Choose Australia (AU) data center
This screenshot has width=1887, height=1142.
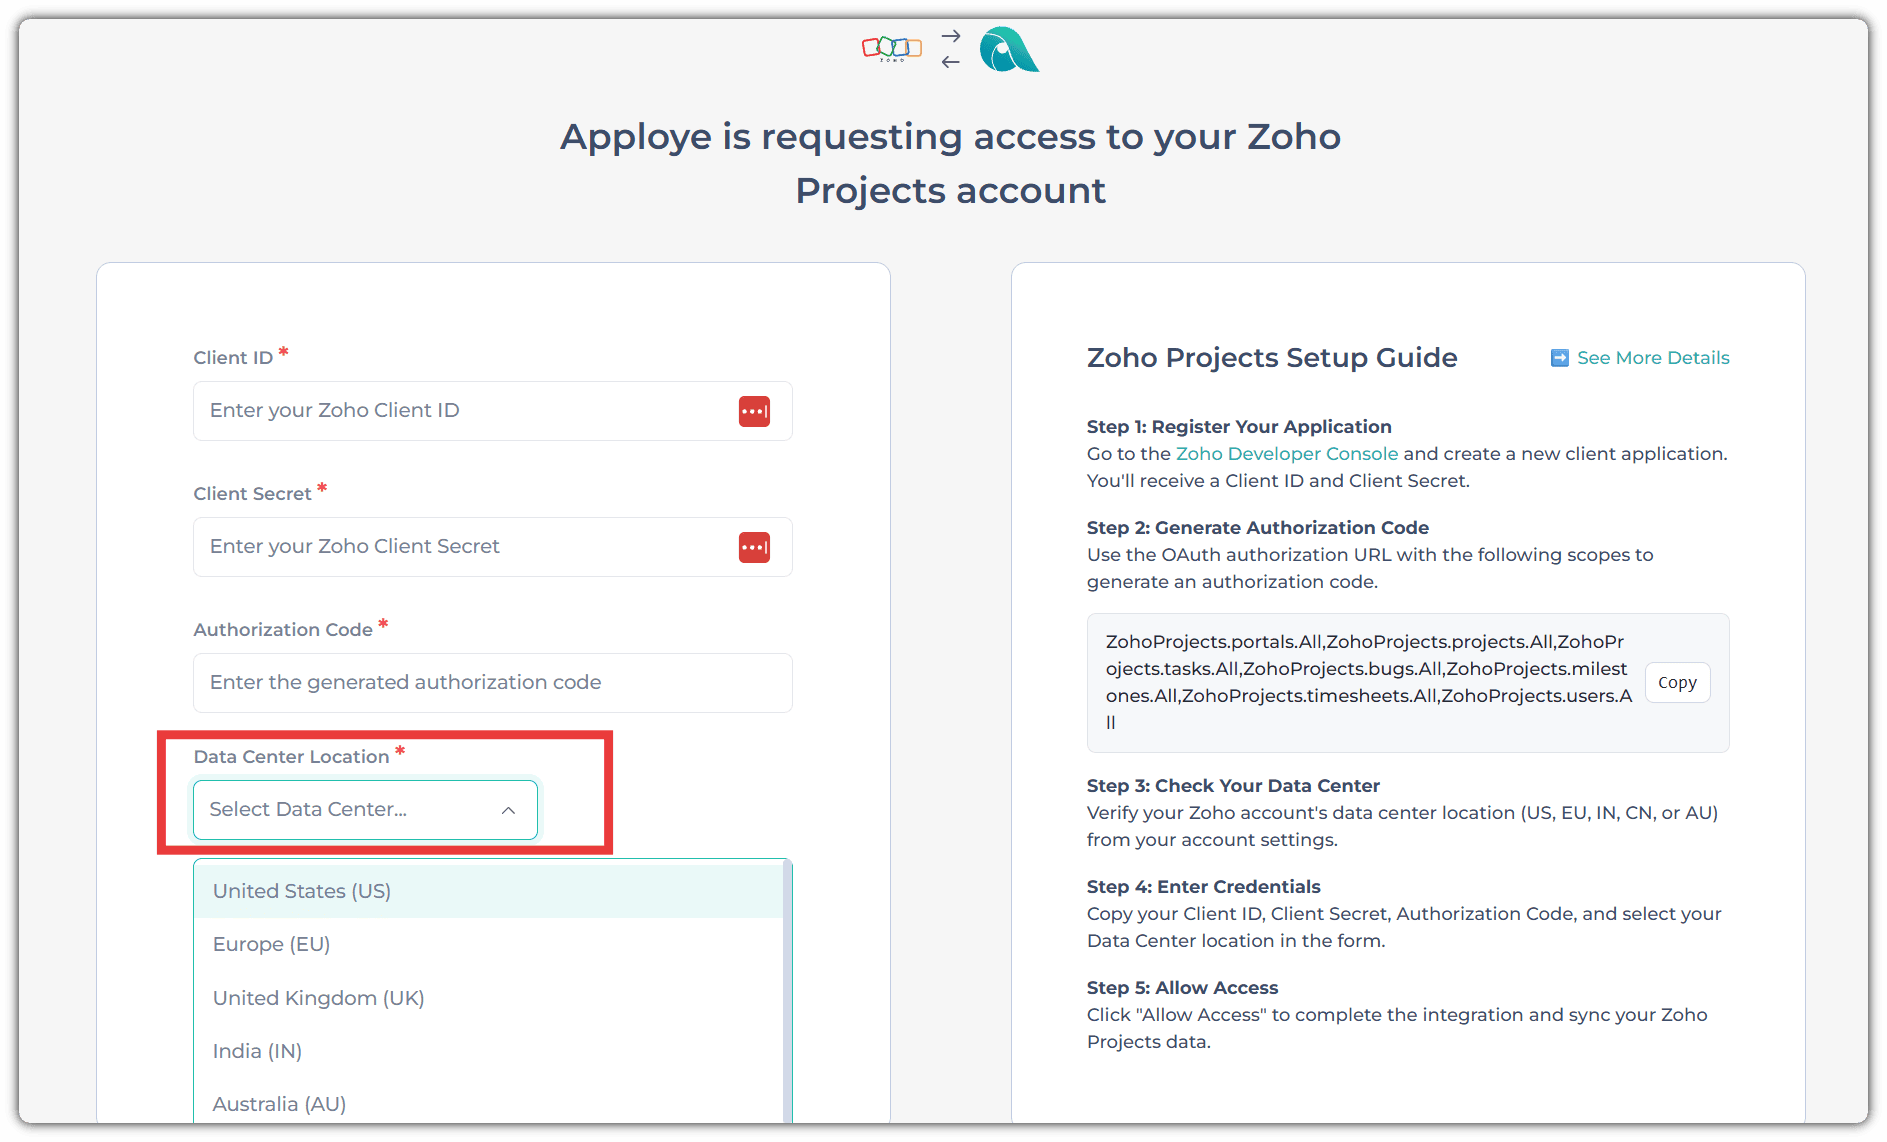point(279,1104)
